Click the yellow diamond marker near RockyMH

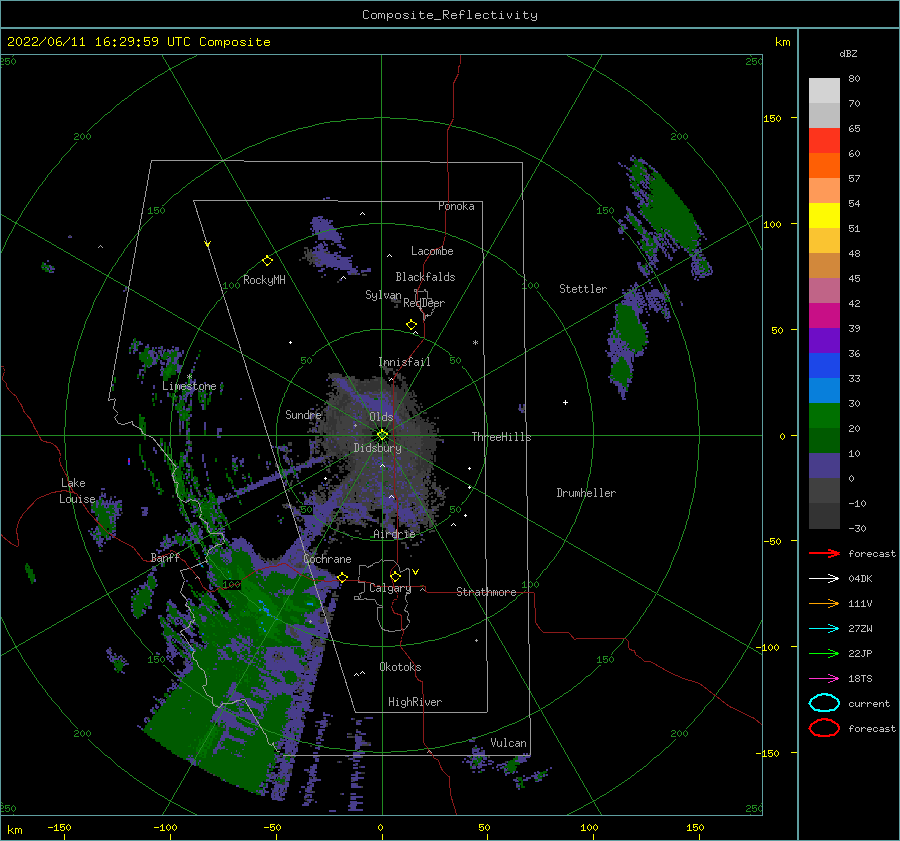(x=267, y=261)
